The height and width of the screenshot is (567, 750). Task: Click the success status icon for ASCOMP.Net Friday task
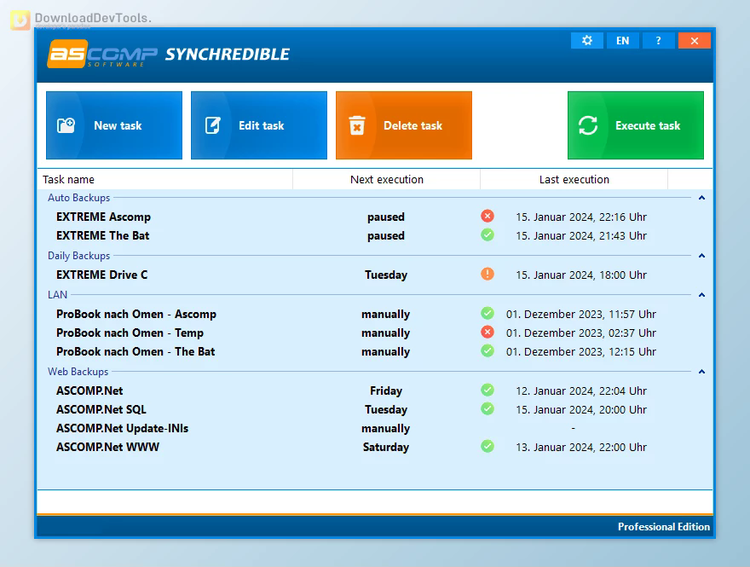487,390
